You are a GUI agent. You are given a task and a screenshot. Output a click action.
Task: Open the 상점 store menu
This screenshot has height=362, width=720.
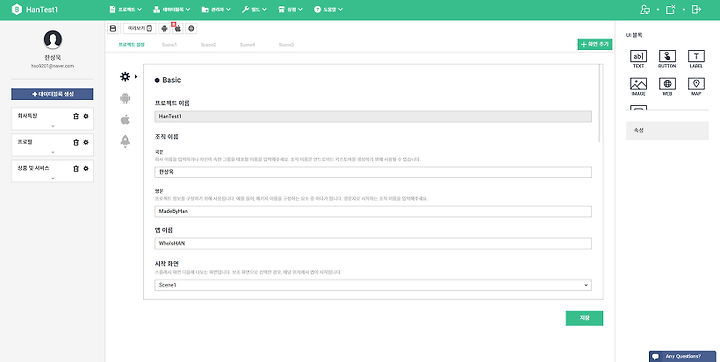coord(290,9)
